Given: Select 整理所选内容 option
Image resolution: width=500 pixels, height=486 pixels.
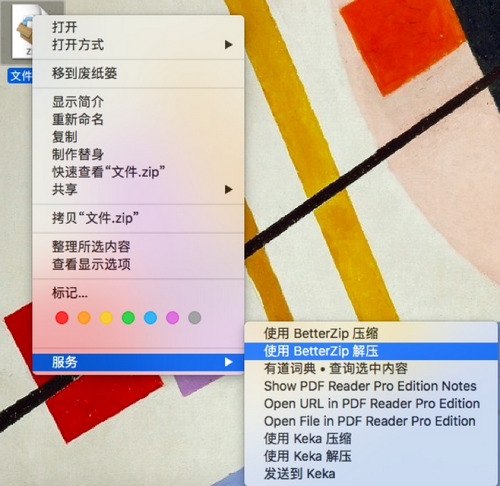Looking at the screenshot, I should [138, 247].
